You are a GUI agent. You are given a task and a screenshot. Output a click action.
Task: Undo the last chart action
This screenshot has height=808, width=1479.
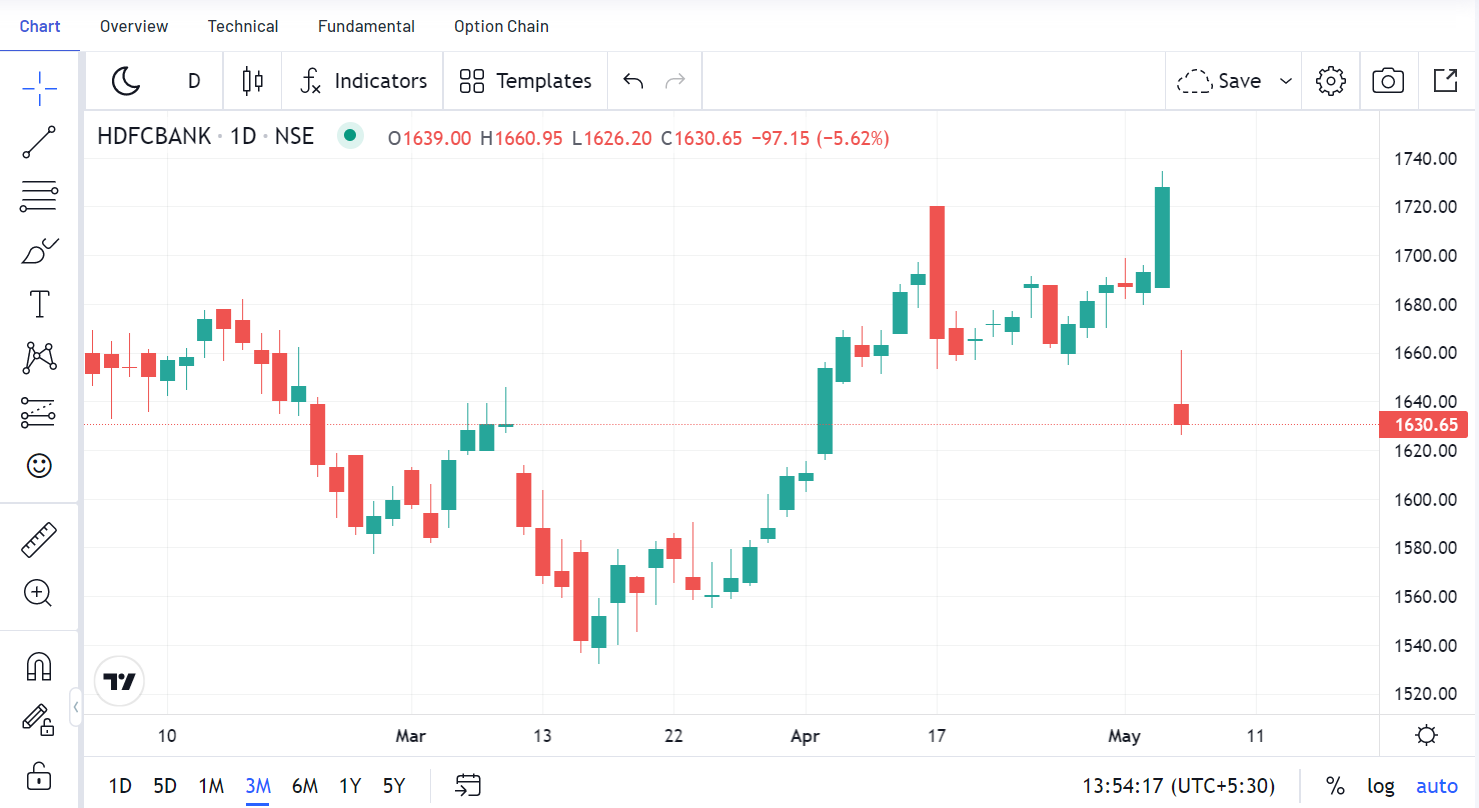point(633,81)
